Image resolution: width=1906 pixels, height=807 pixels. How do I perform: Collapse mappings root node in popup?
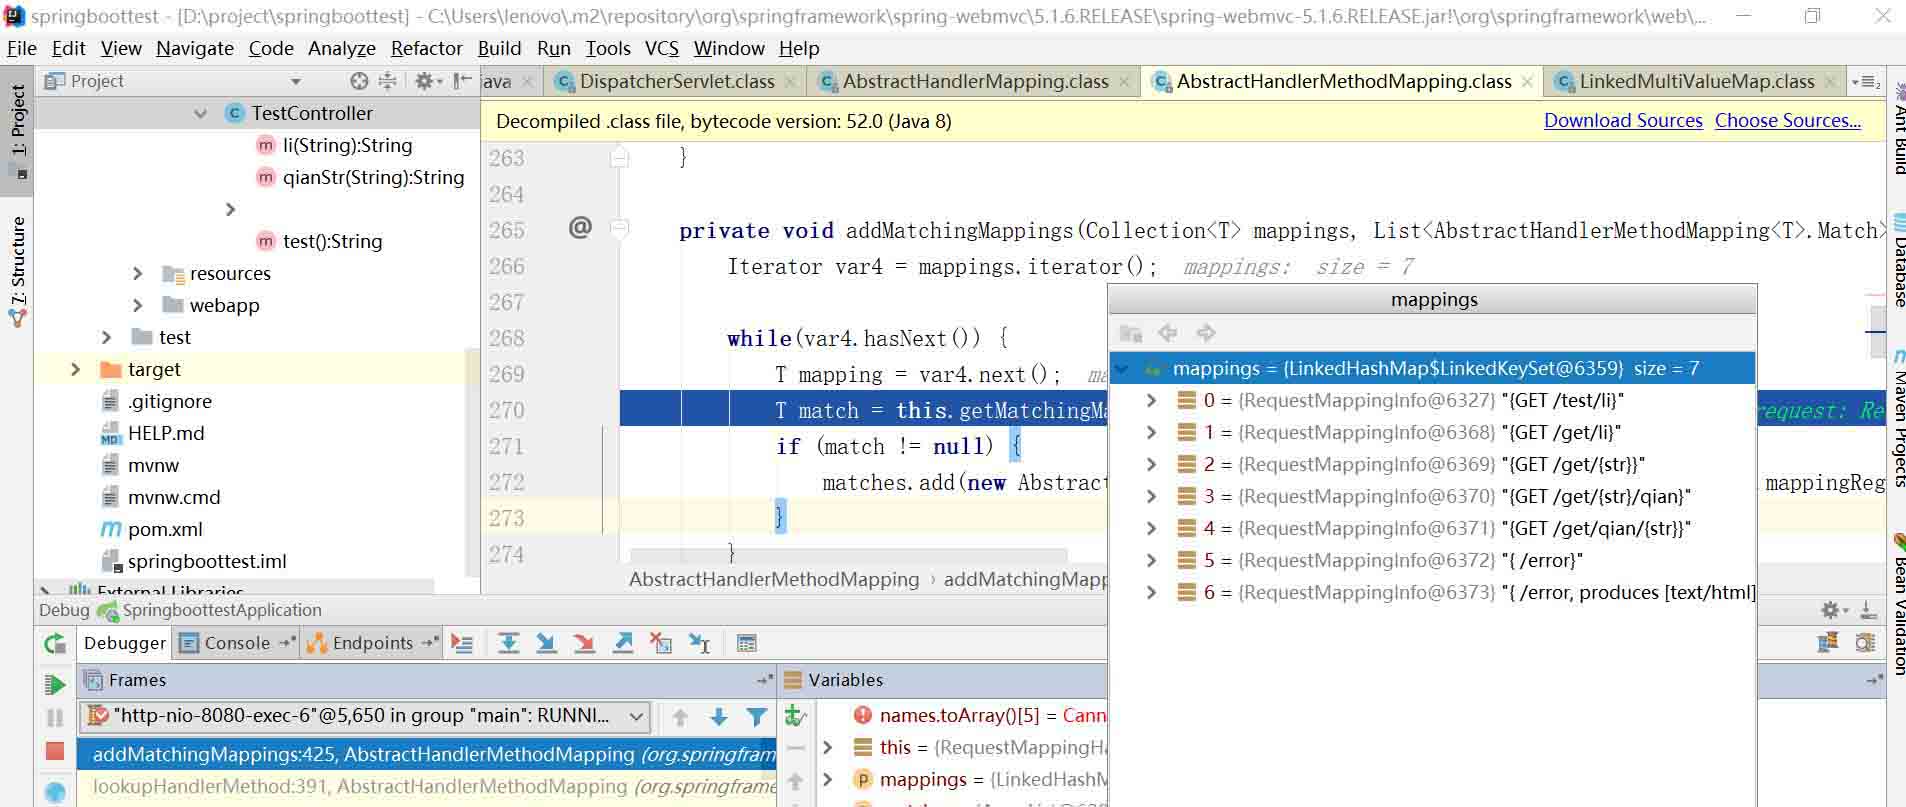1122,368
